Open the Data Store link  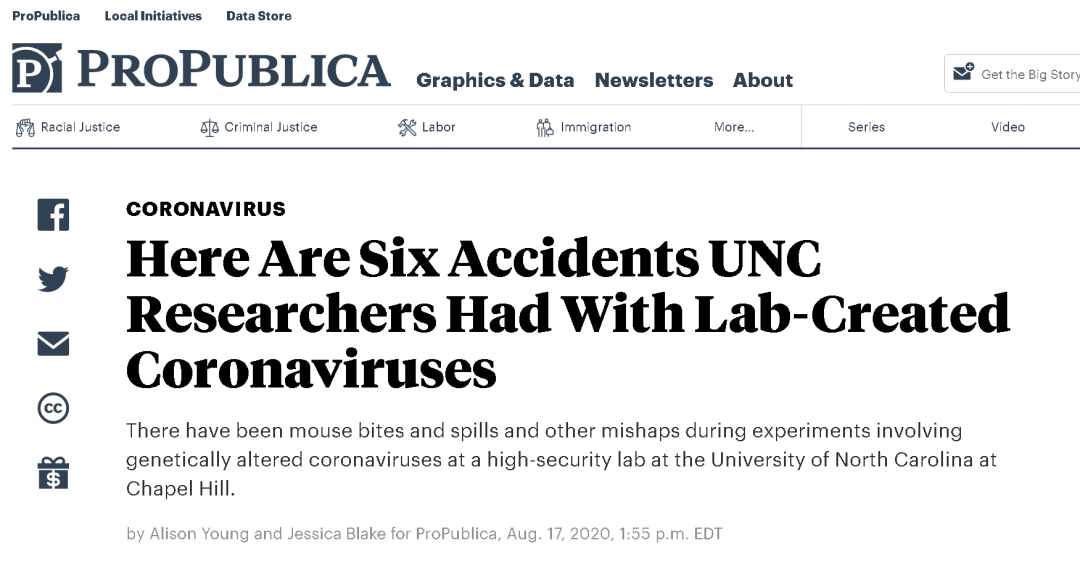[259, 16]
